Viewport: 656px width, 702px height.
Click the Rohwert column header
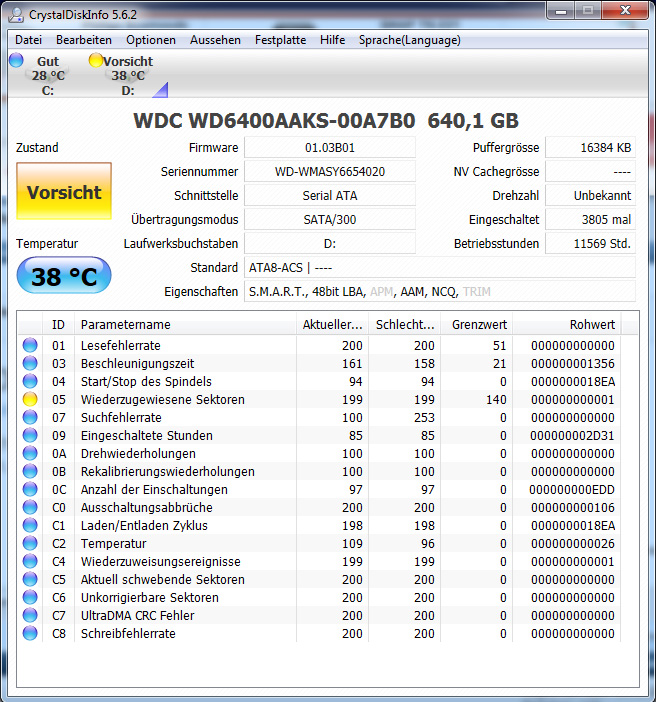(567, 325)
